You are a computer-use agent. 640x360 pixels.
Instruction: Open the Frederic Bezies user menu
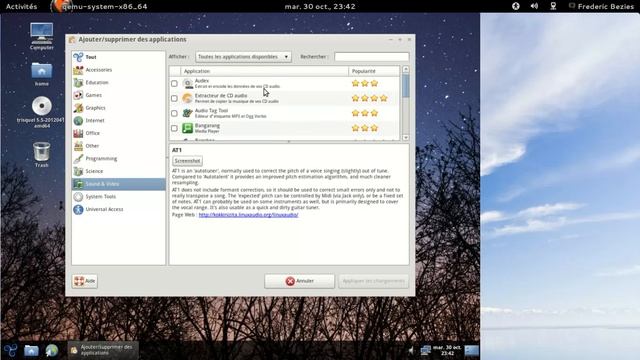[x=601, y=6]
